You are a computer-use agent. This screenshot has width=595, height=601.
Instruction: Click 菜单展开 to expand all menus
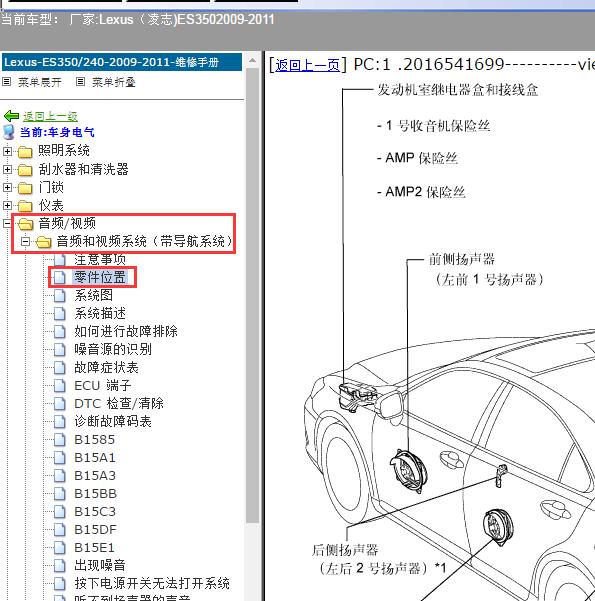[39, 82]
